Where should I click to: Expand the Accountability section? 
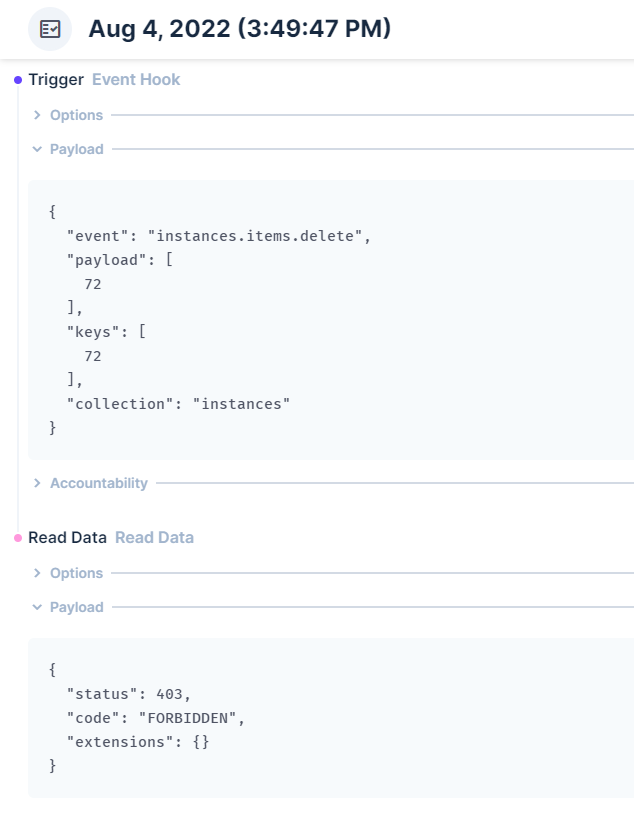pos(98,483)
